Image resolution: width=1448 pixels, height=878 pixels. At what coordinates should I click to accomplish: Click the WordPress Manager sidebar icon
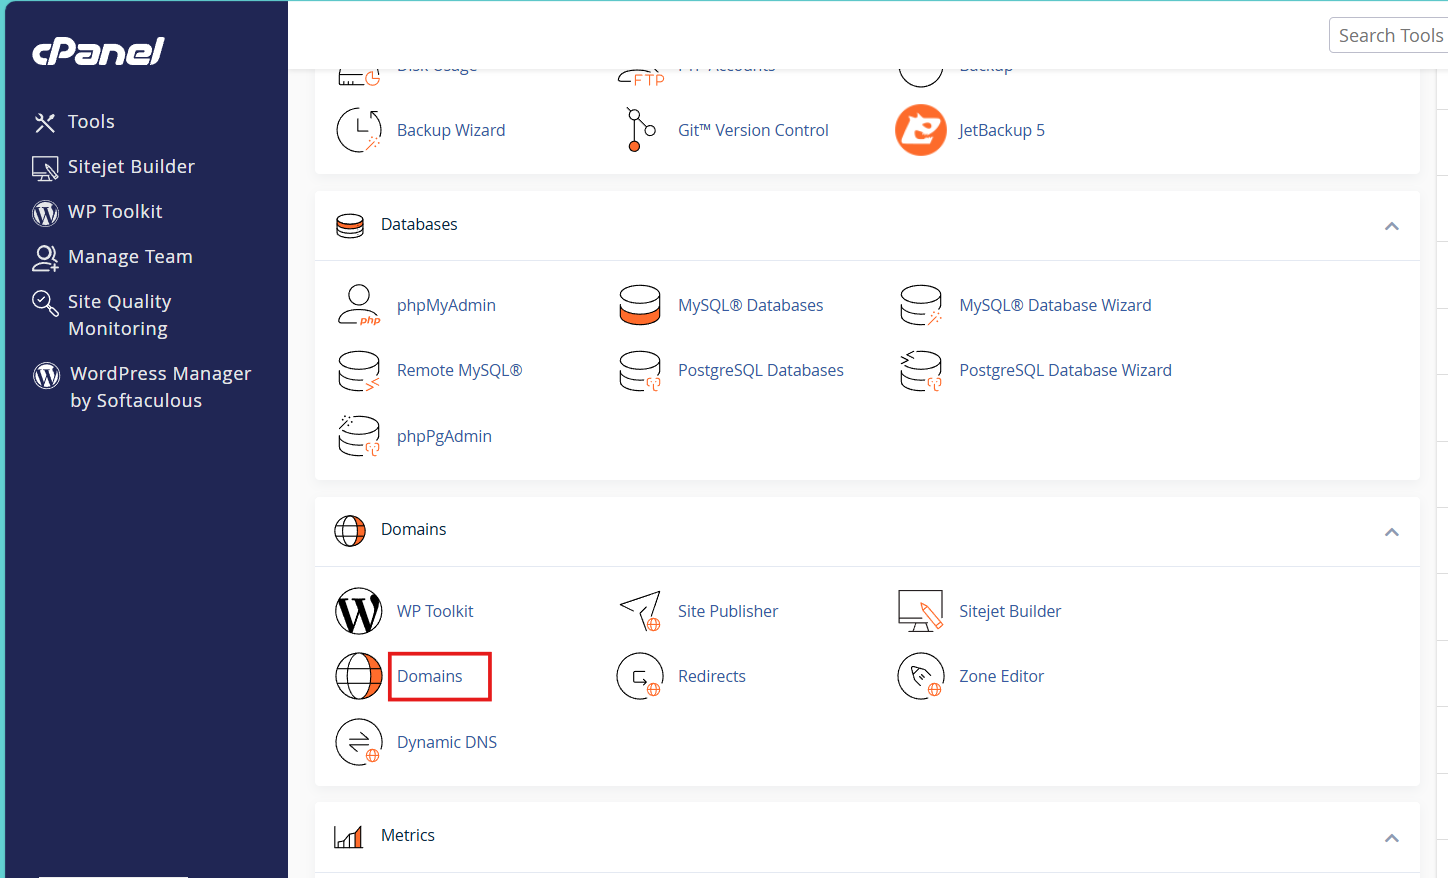46,375
